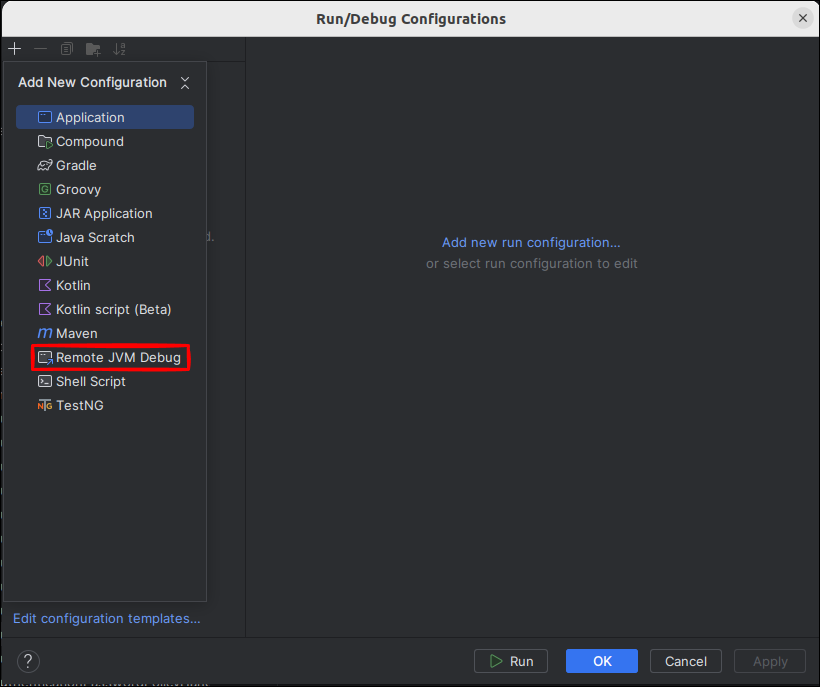Click the Remove Configuration minus icon
The width and height of the screenshot is (820, 687).
tap(40, 49)
